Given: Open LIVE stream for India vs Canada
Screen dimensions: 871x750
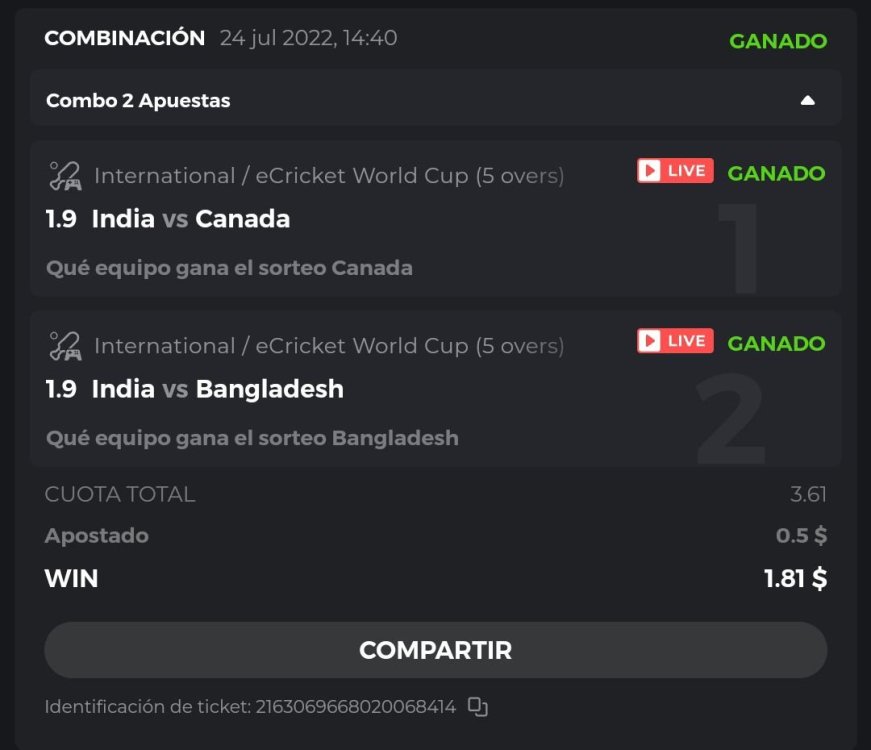Looking at the screenshot, I should tap(675, 171).
